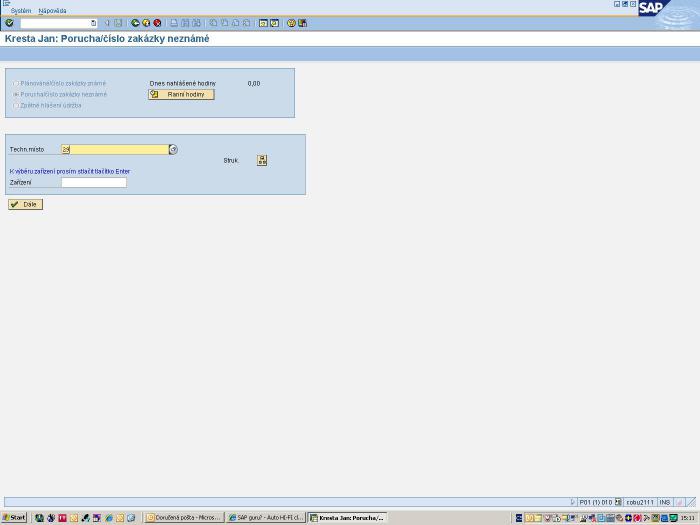Select Porucha/číslo zakázky neznámé radio option
Image resolution: width=700 pixels, height=525 pixels.
16,94
